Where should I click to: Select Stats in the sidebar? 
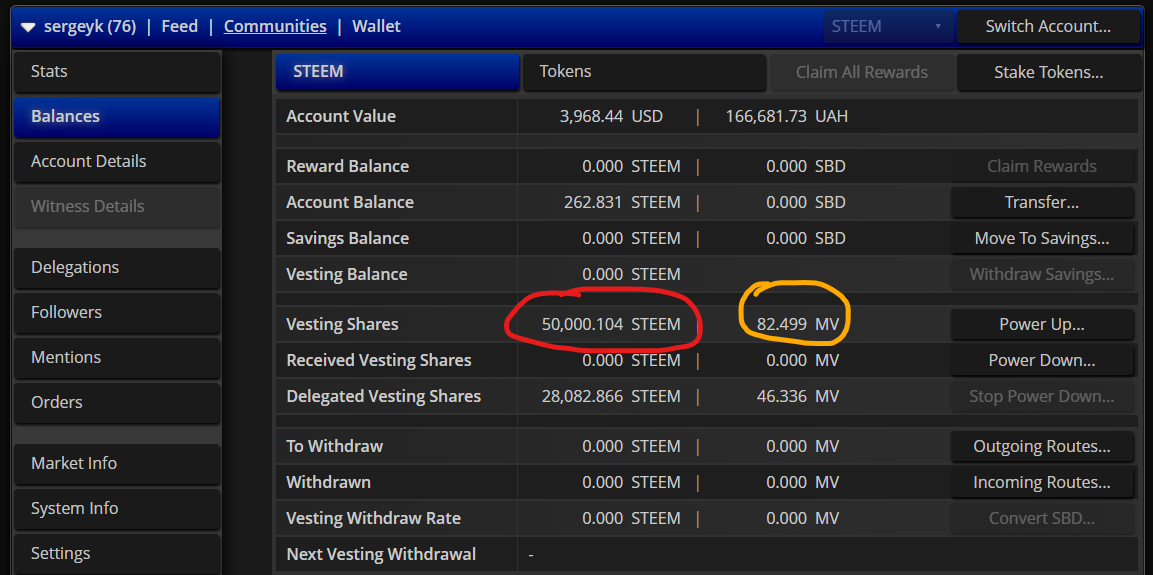coord(117,71)
